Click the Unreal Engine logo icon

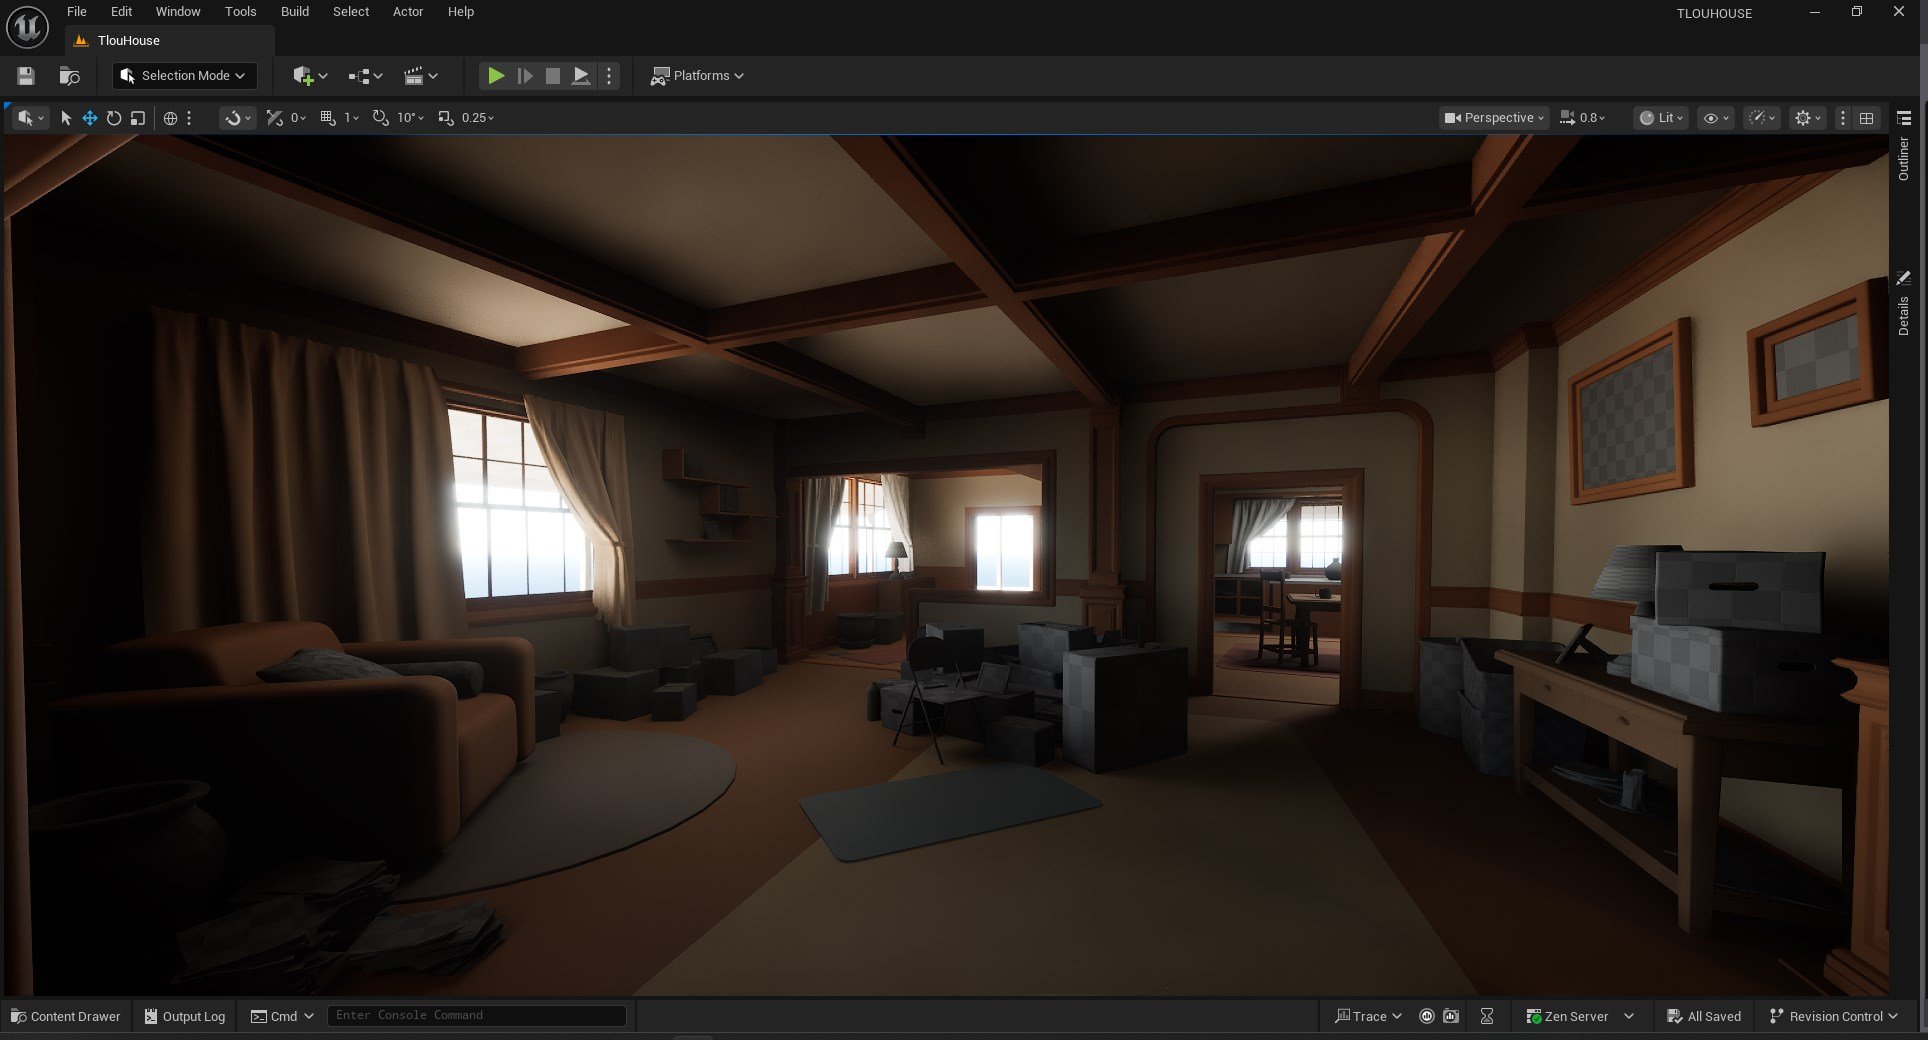(x=27, y=27)
